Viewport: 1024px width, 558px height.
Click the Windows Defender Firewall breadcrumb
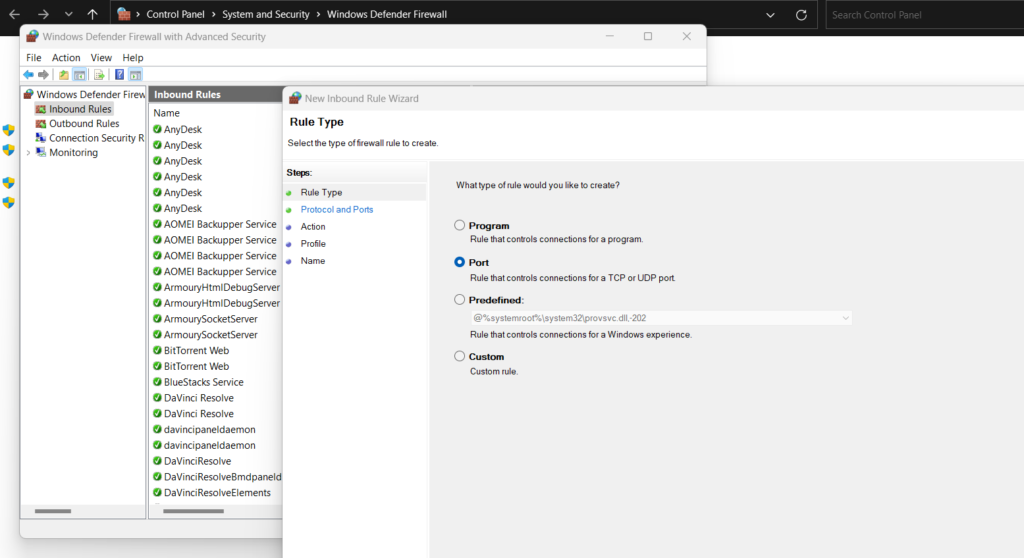pos(387,14)
